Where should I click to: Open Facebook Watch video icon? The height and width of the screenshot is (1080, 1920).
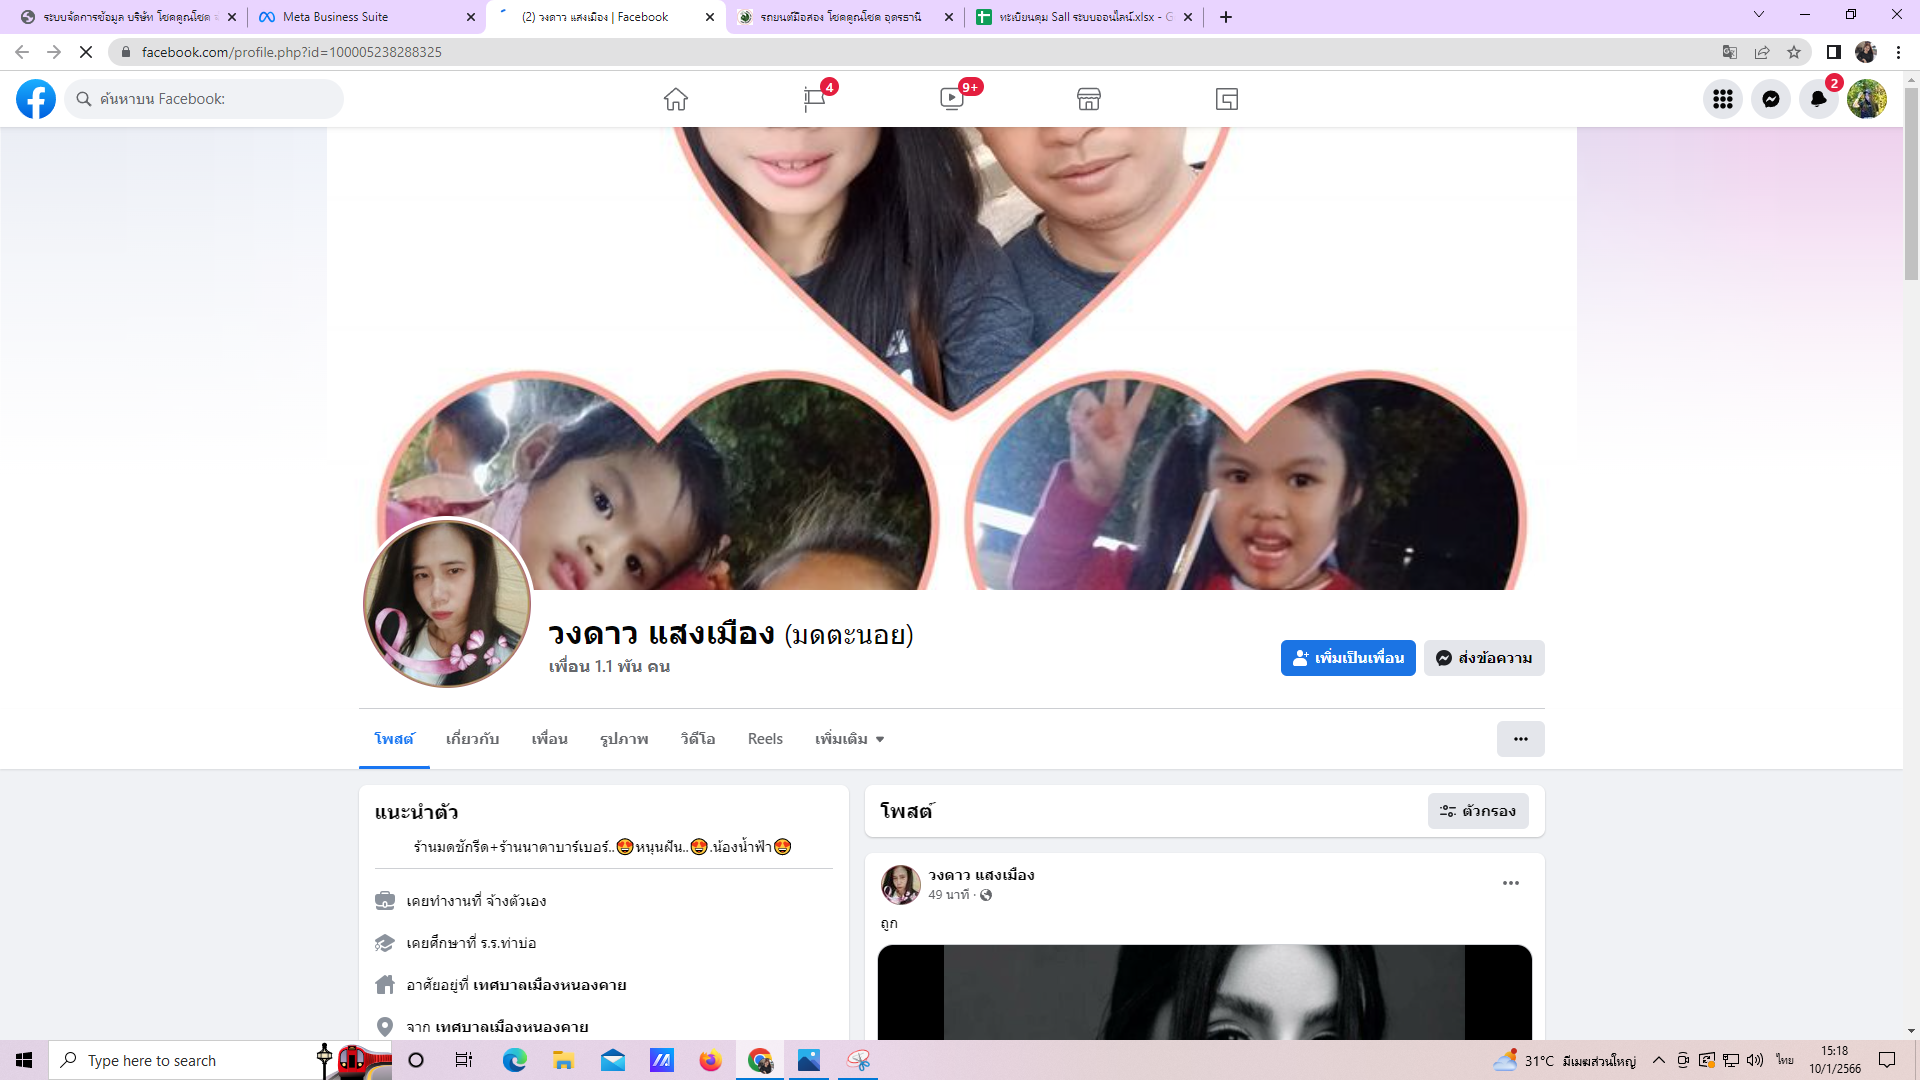click(x=952, y=99)
